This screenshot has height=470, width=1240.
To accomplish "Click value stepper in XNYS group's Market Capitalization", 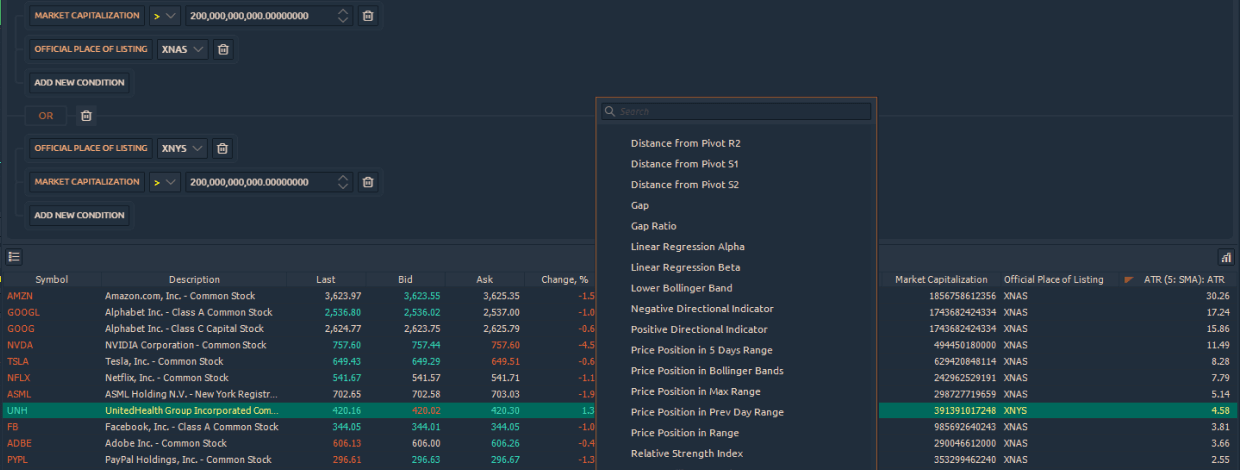I will point(344,182).
